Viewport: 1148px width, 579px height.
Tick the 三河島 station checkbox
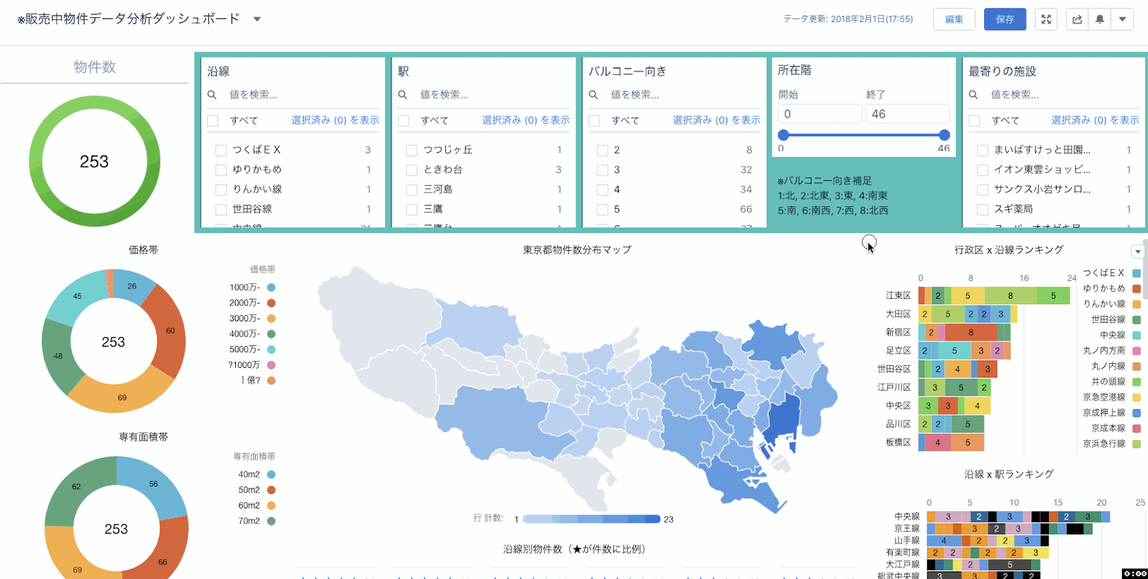(x=411, y=190)
